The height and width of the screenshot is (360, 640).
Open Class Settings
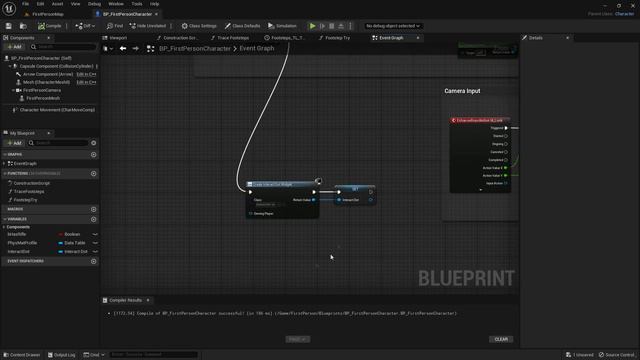[x=199, y=26]
